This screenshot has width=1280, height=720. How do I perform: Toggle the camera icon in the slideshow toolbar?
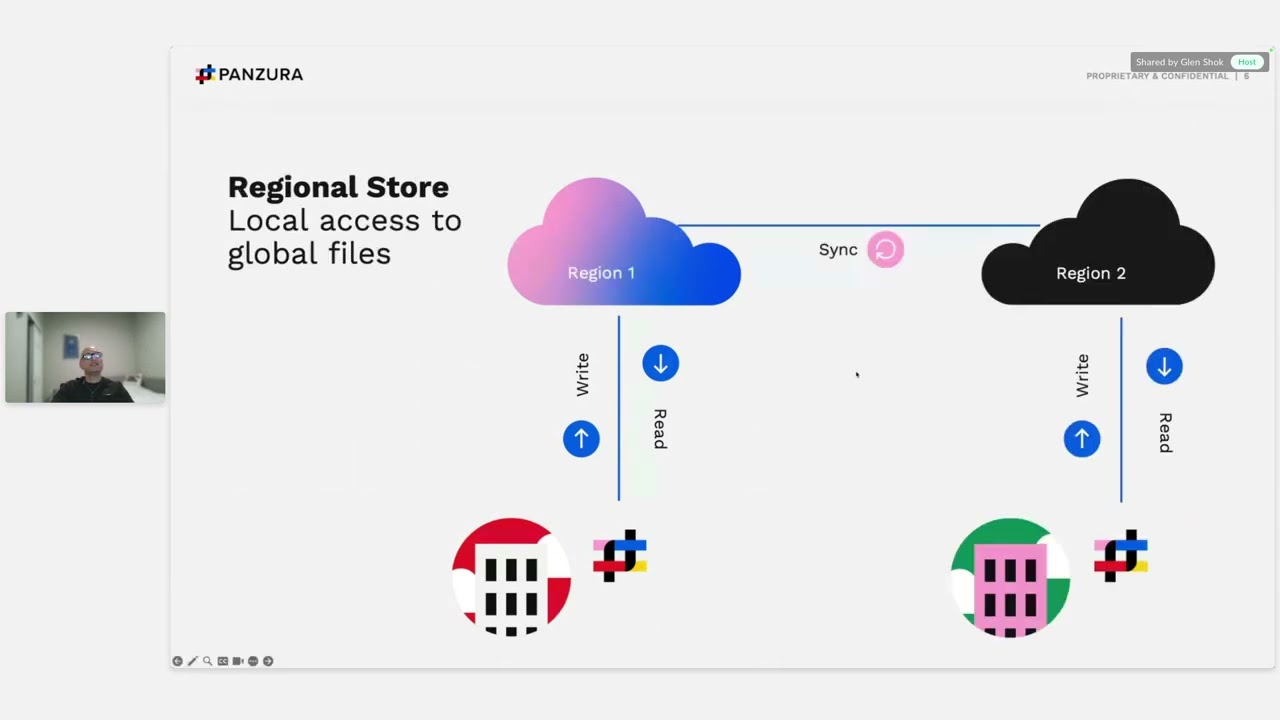tap(237, 661)
